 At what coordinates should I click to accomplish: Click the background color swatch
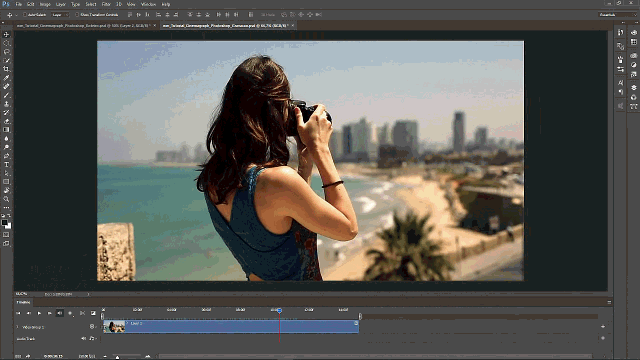9,226
